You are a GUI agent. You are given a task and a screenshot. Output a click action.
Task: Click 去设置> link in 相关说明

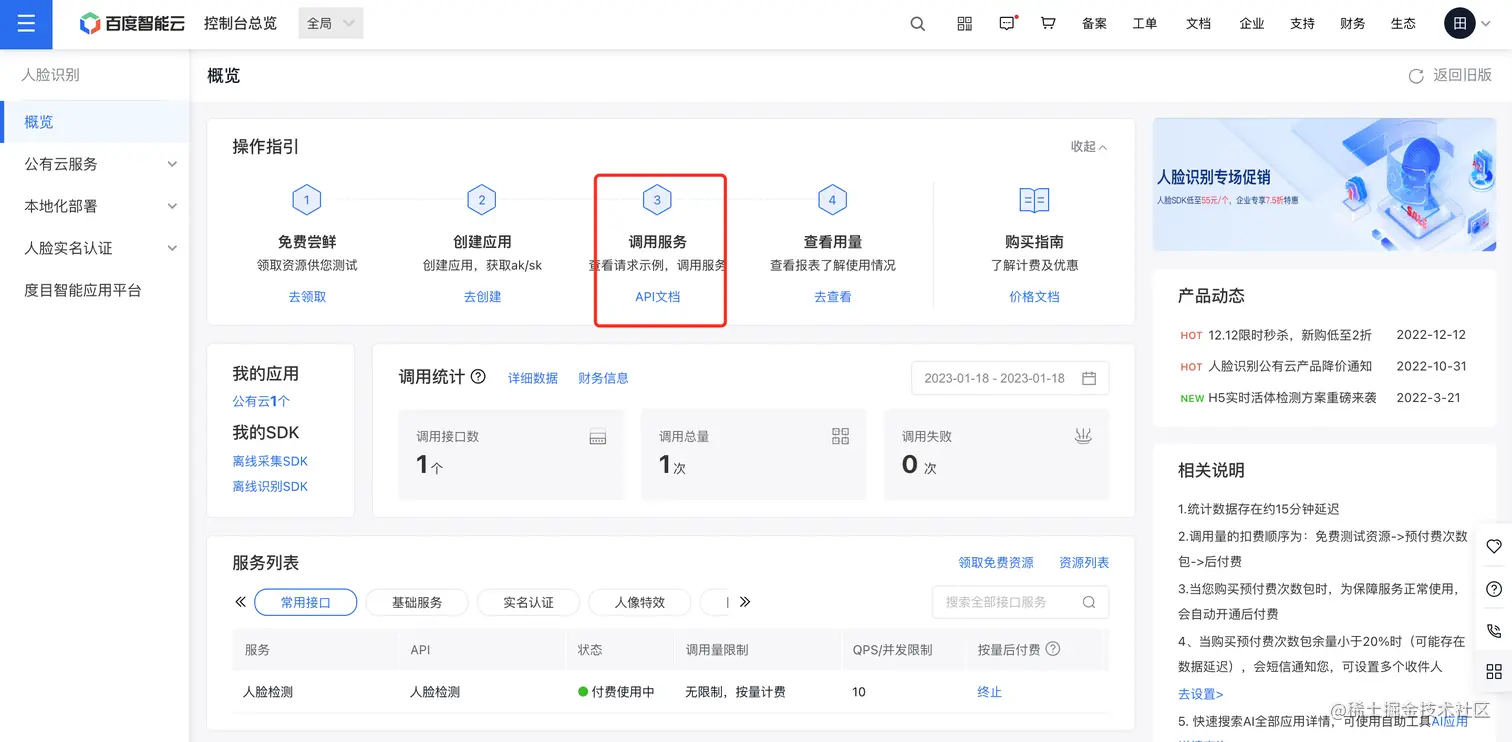1200,693
